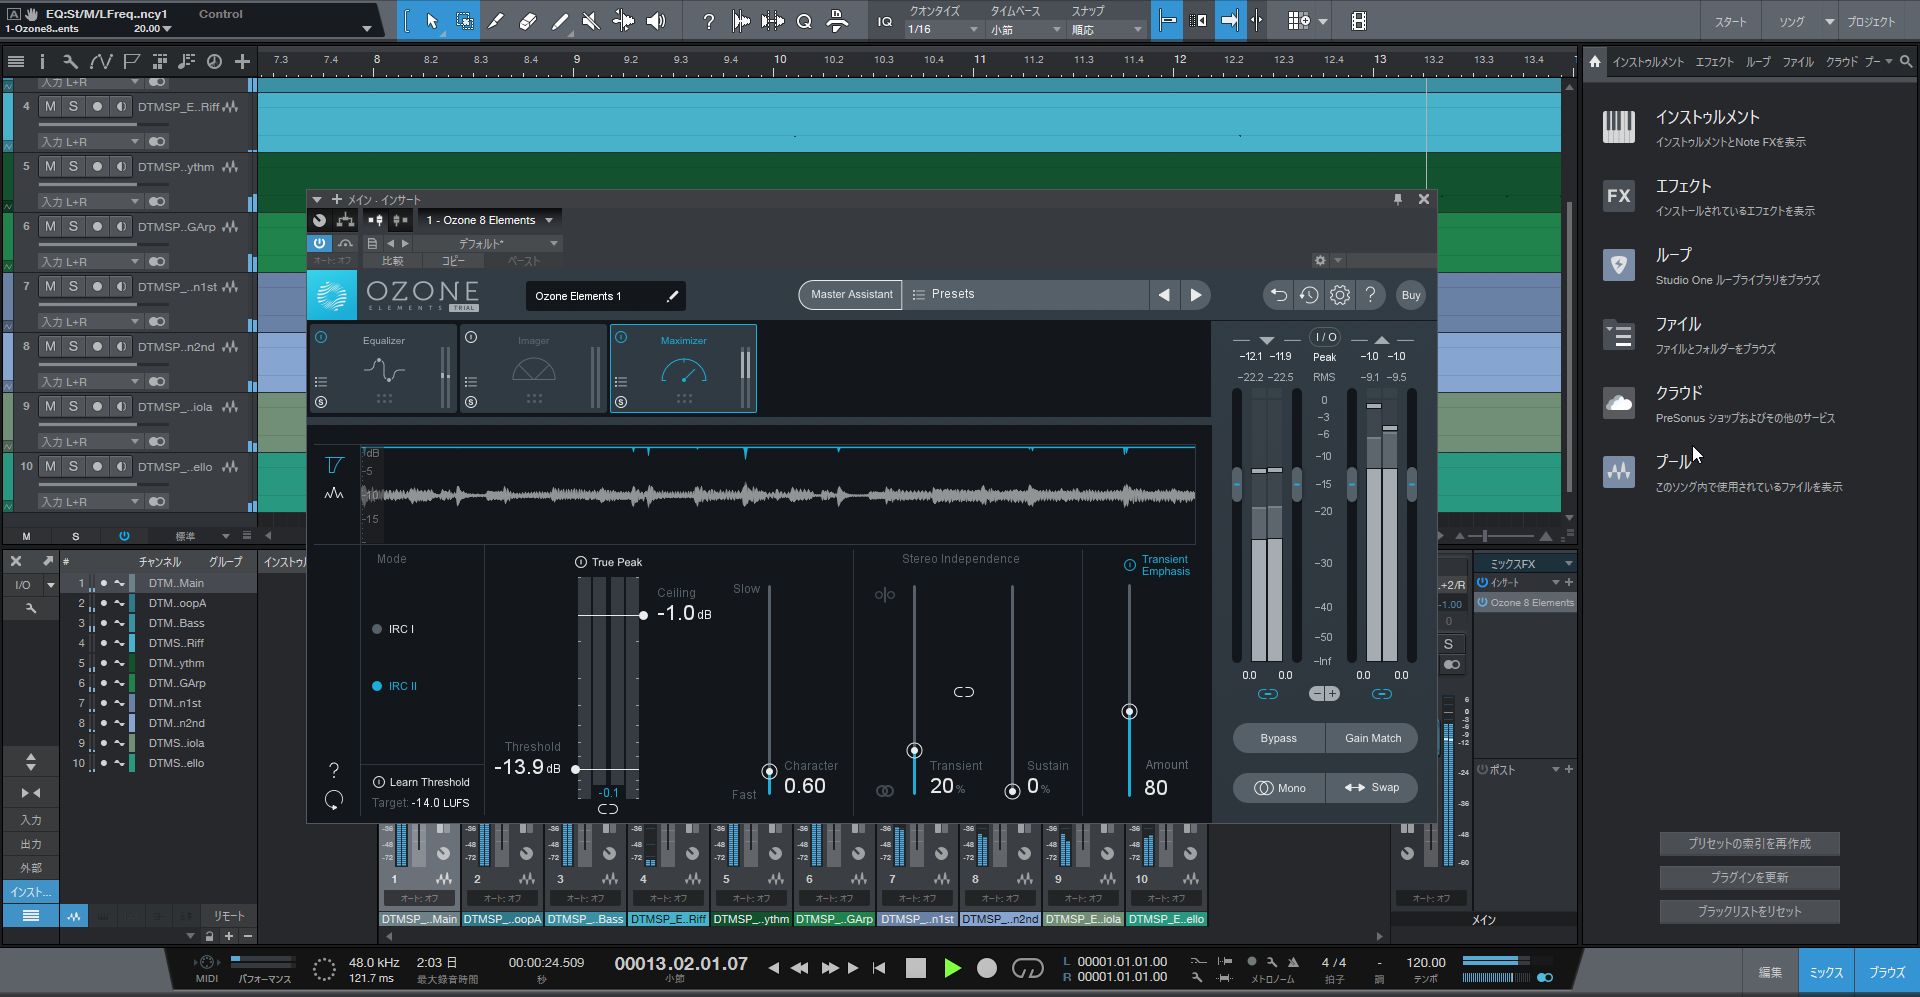Viewport: 1920px width, 997px height.
Task: Open snap mode dropdown
Action: tap(1107, 30)
